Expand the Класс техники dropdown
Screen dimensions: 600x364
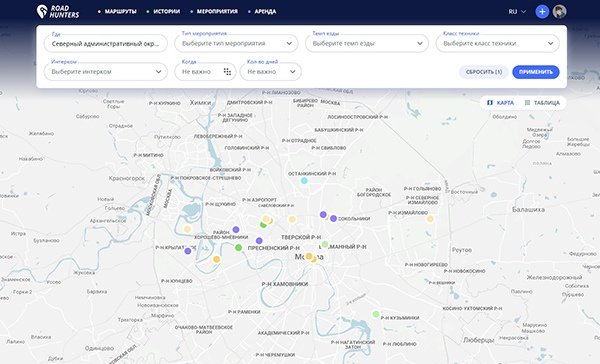tap(497, 43)
